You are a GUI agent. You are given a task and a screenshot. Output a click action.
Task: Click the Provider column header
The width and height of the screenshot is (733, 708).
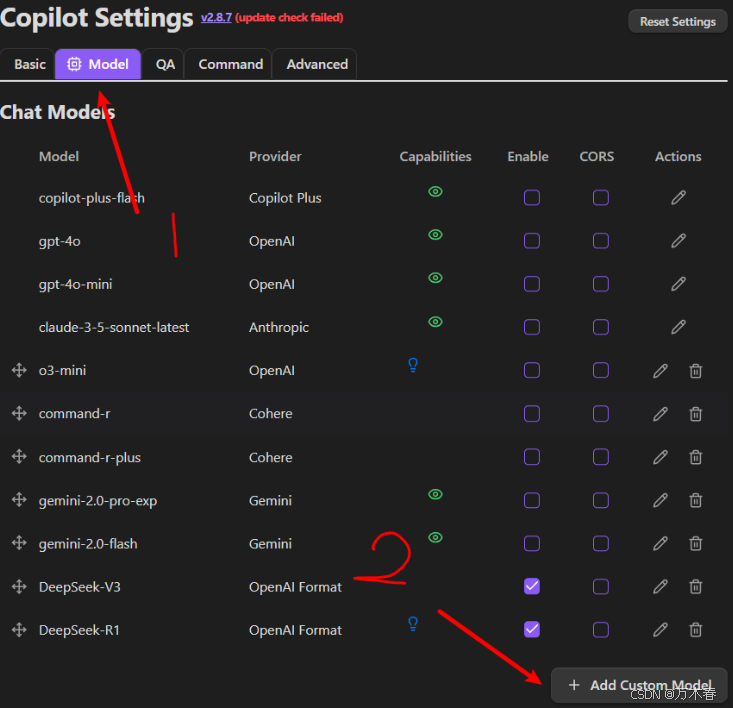[x=275, y=157]
